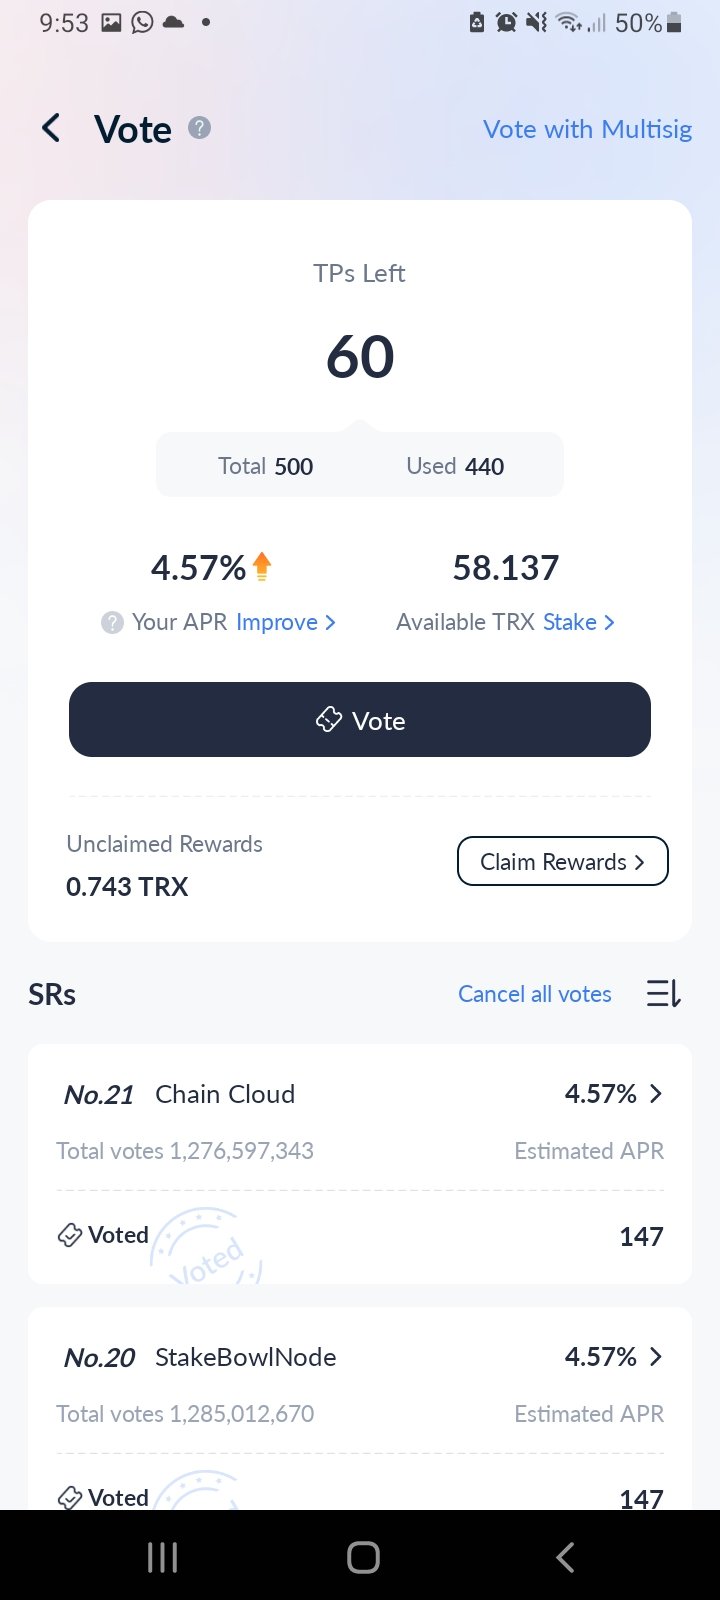Claim the unclaimed TRX rewards
720x1600 pixels.
(x=562, y=861)
